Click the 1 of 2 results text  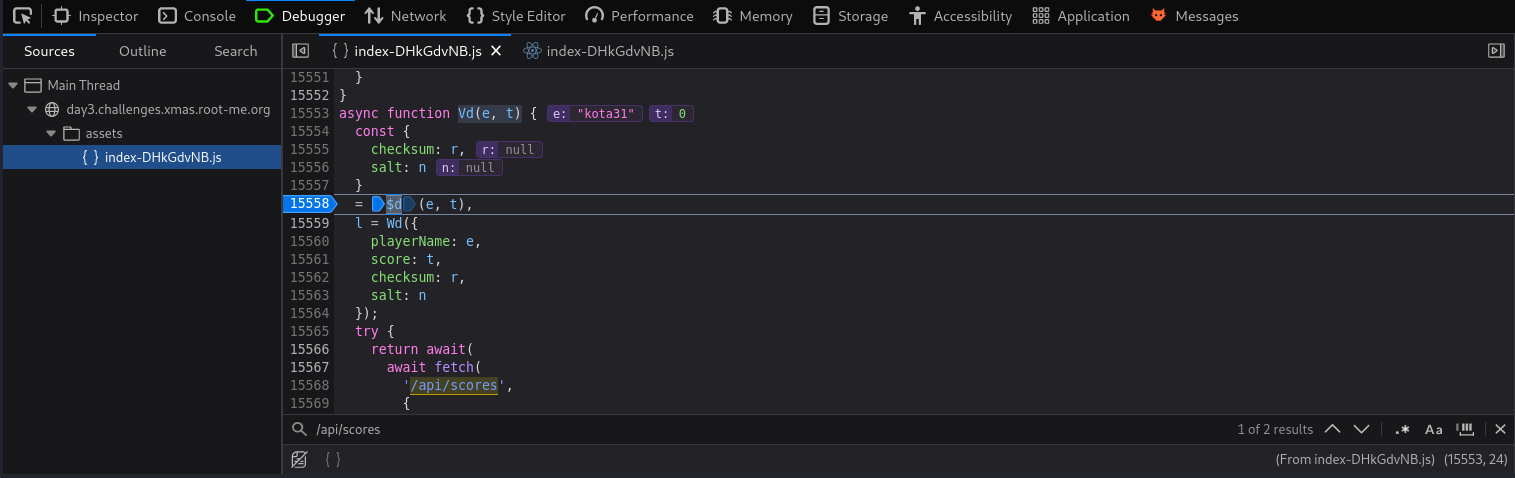1275,429
